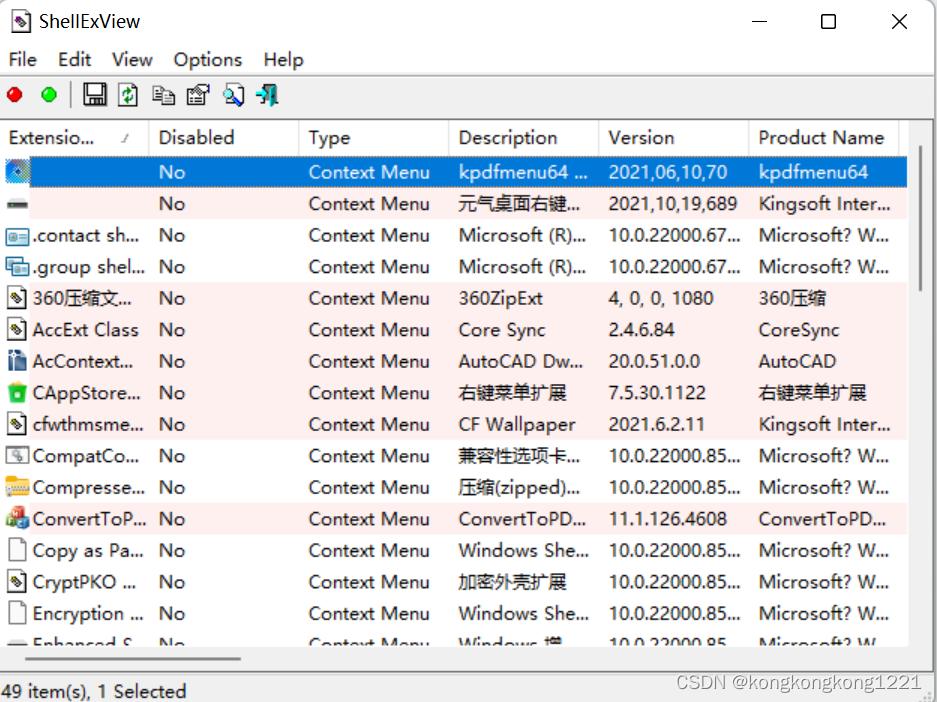937x702 pixels.
Task: Click the status bar item count text
Action: pos(94,691)
